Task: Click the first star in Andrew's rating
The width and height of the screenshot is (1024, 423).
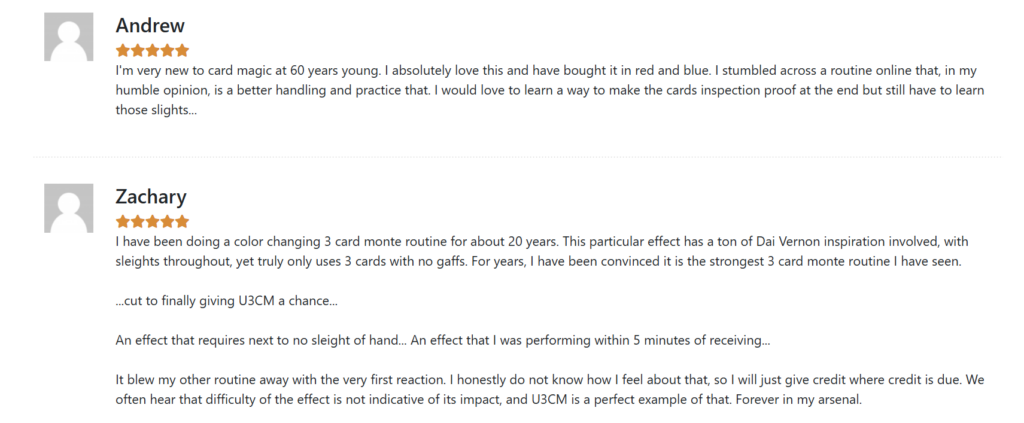Action: pos(123,50)
